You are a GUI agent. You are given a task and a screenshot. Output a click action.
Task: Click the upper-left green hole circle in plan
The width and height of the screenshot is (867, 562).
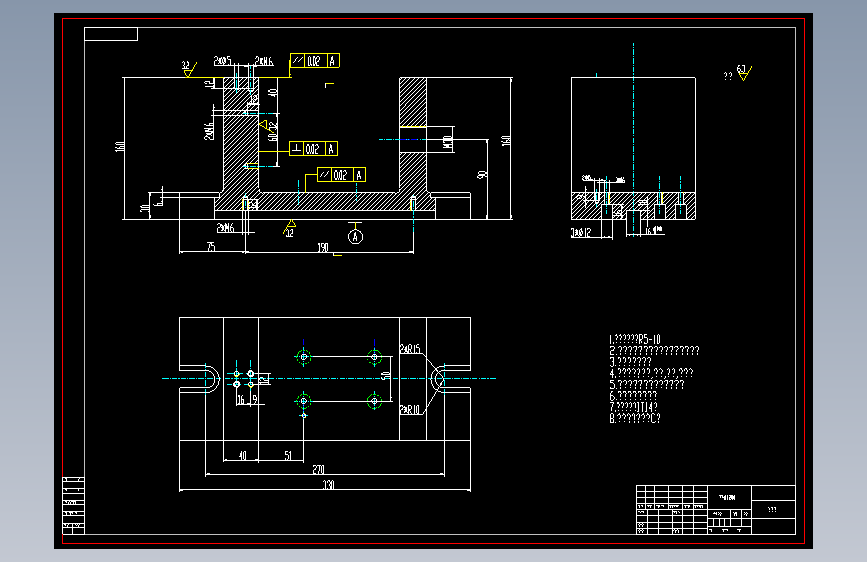pos(304,357)
